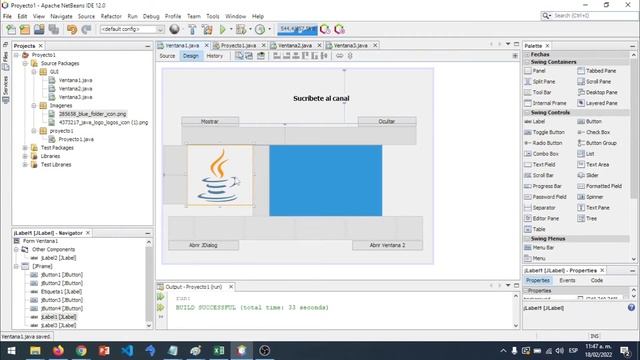Viewport: 640px width, 360px height.
Task: Open the Events tab in Properties
Action: [x=567, y=280]
